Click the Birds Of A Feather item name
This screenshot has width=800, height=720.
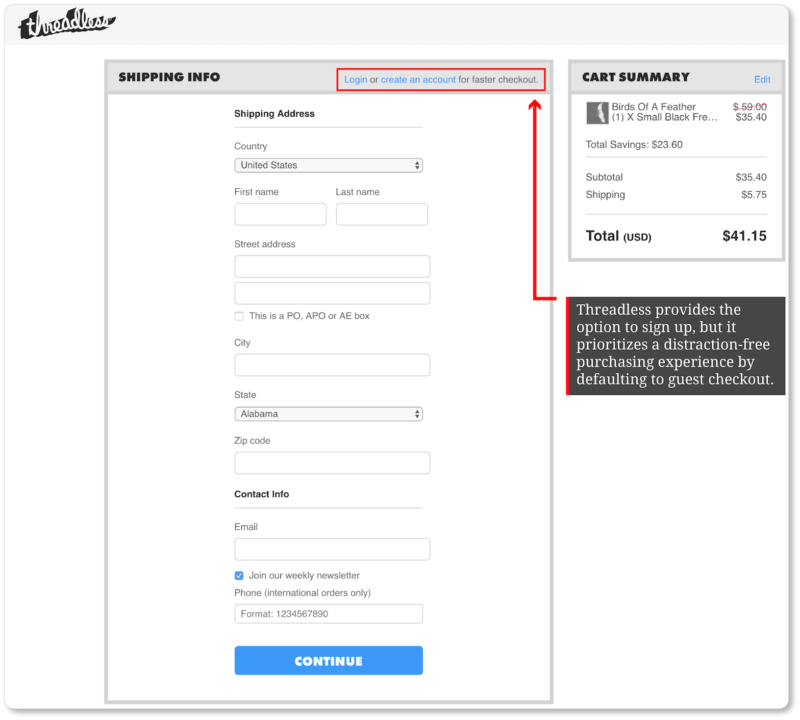point(653,107)
